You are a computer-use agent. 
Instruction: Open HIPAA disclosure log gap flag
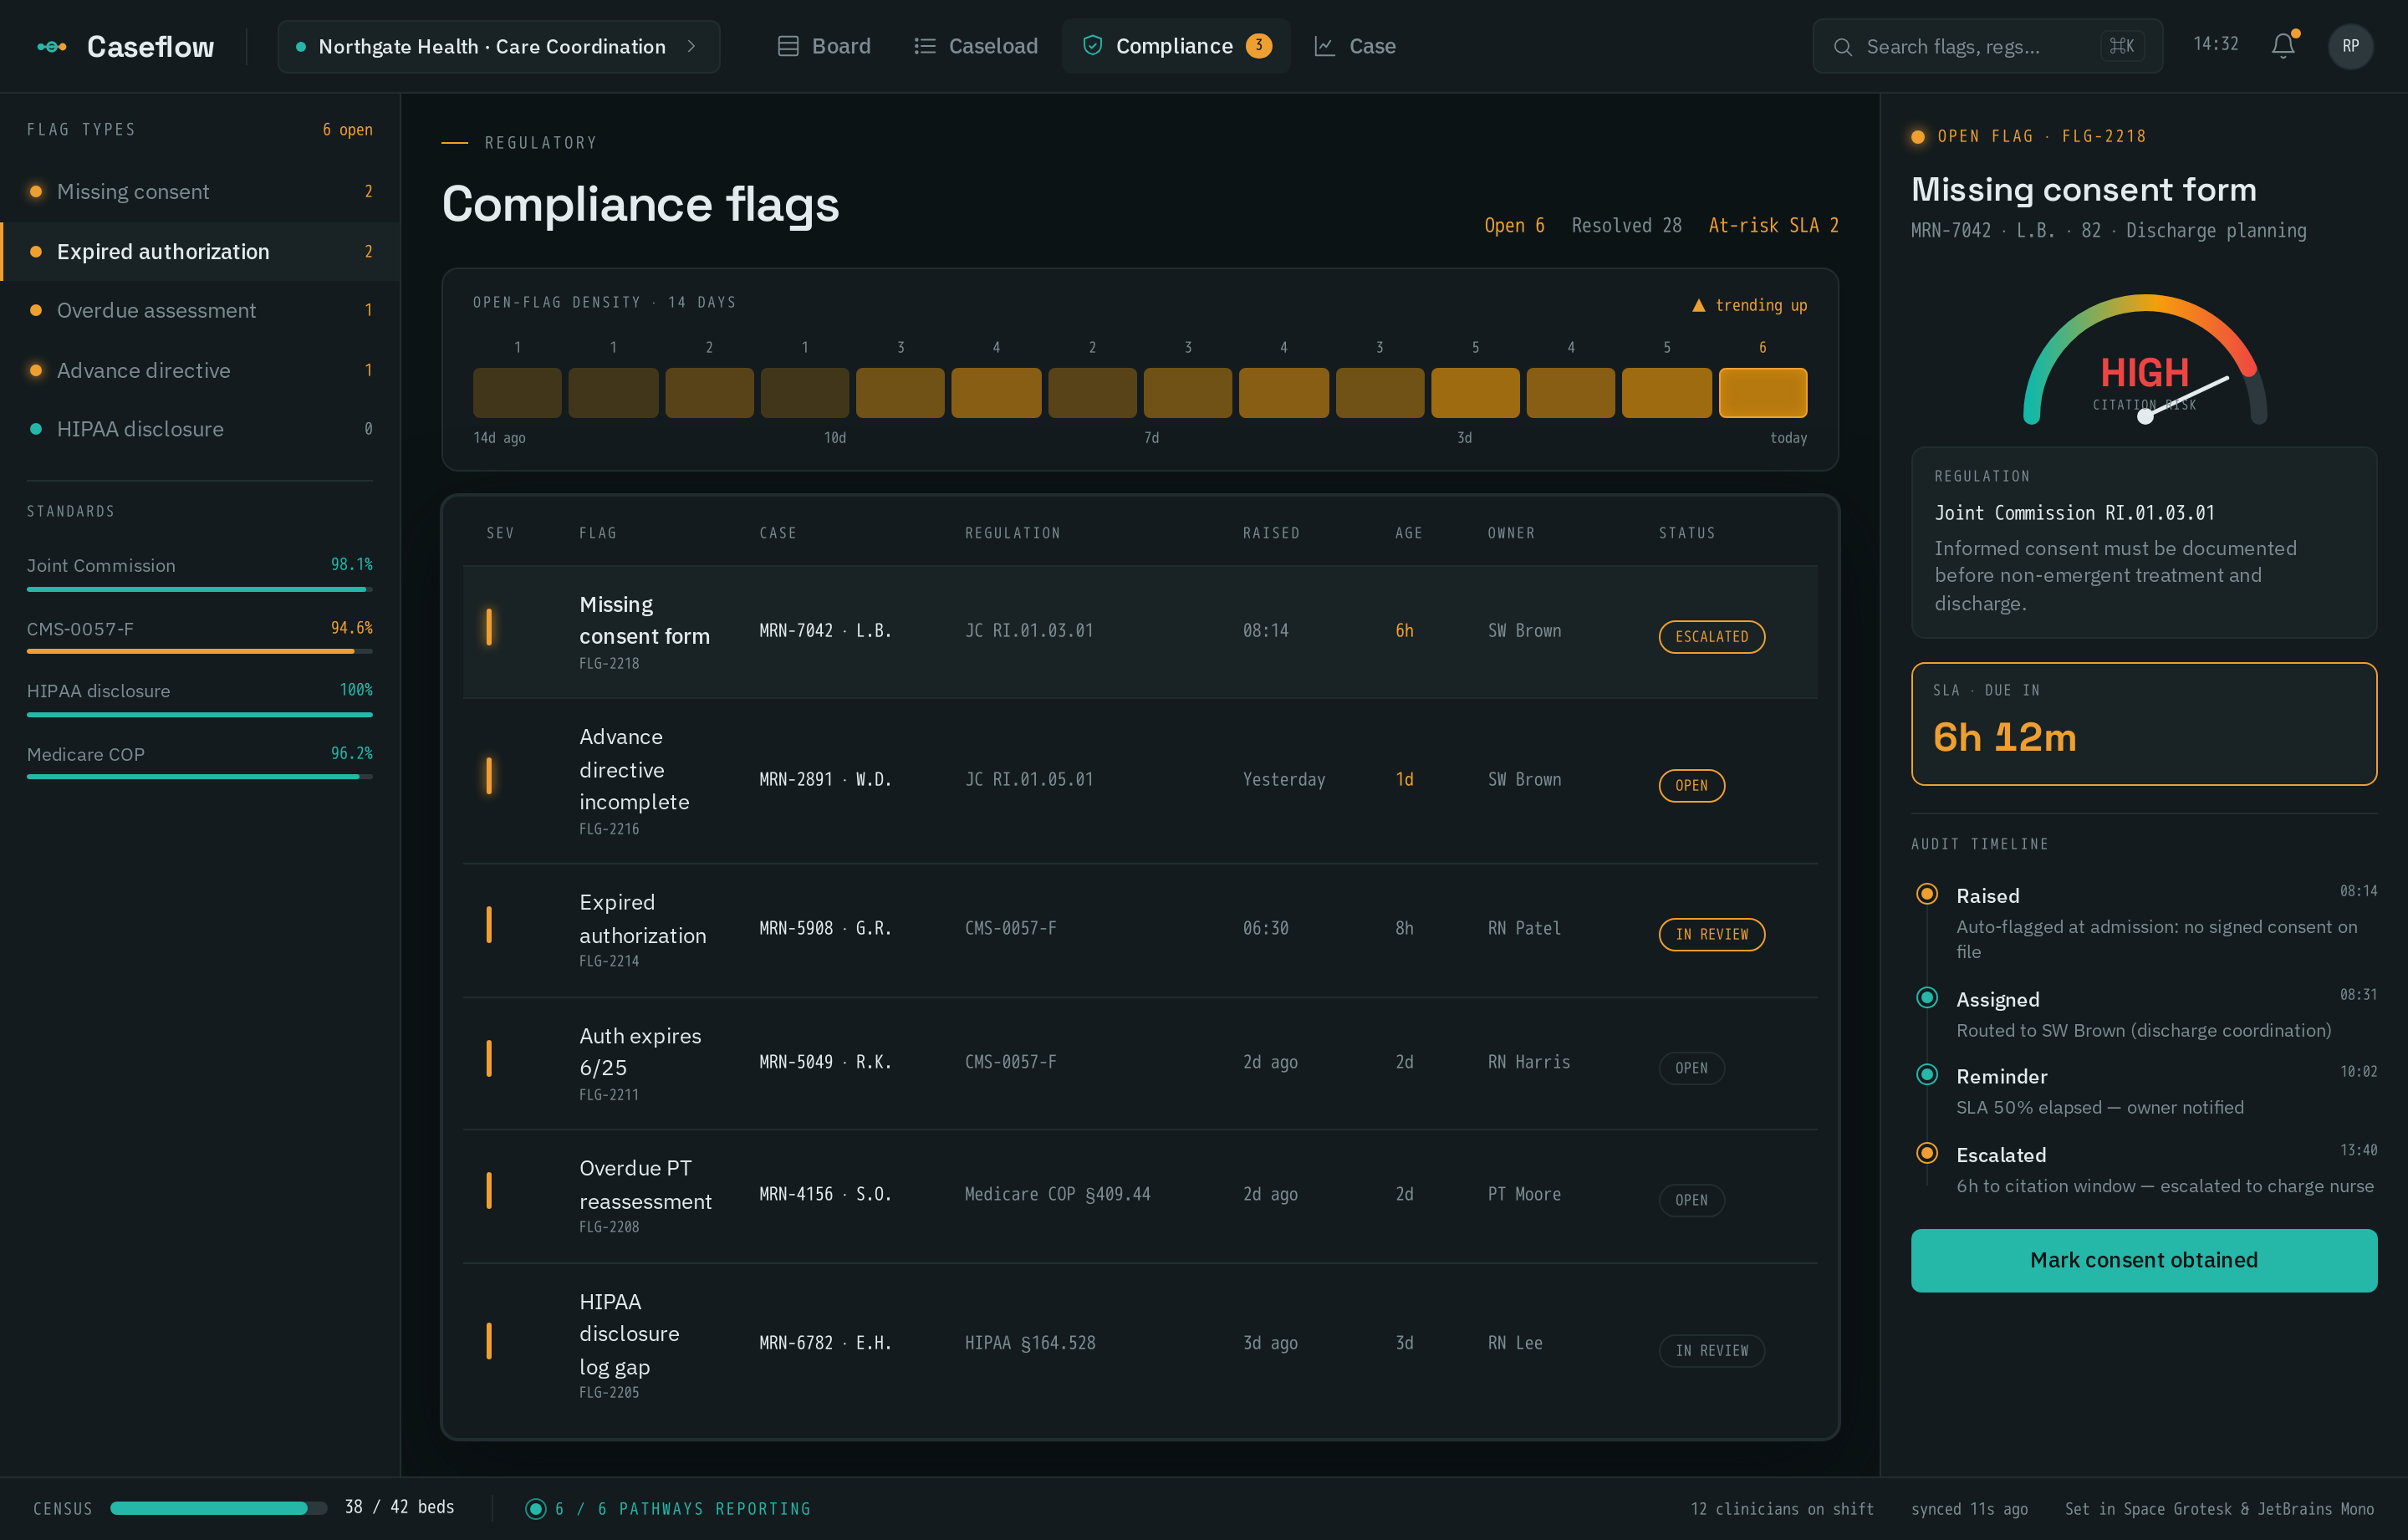(1139, 1344)
